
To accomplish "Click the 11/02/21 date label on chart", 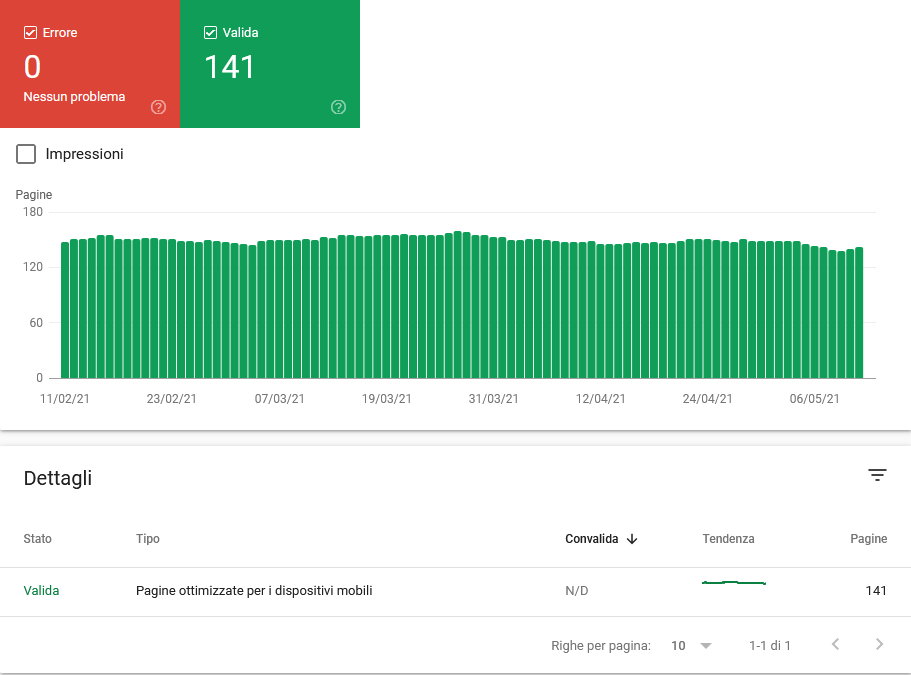I will [64, 399].
